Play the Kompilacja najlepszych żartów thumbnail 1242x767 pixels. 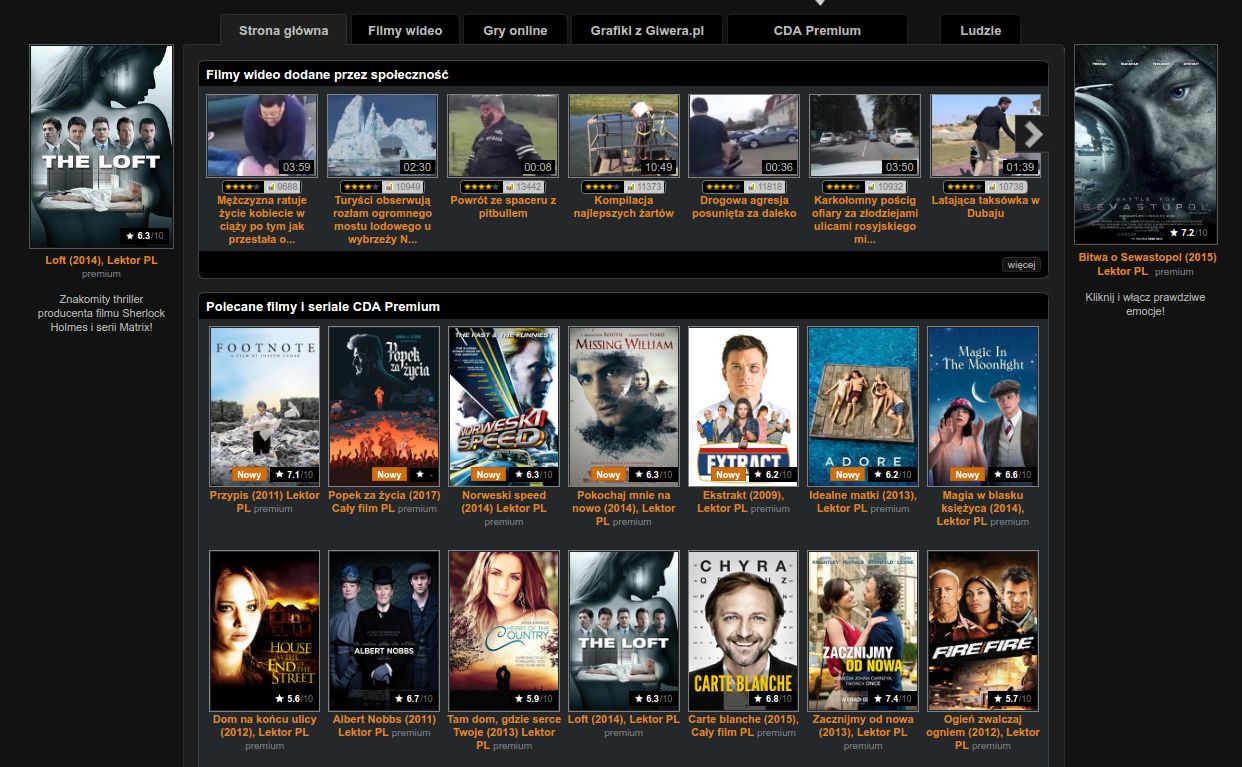click(x=624, y=136)
